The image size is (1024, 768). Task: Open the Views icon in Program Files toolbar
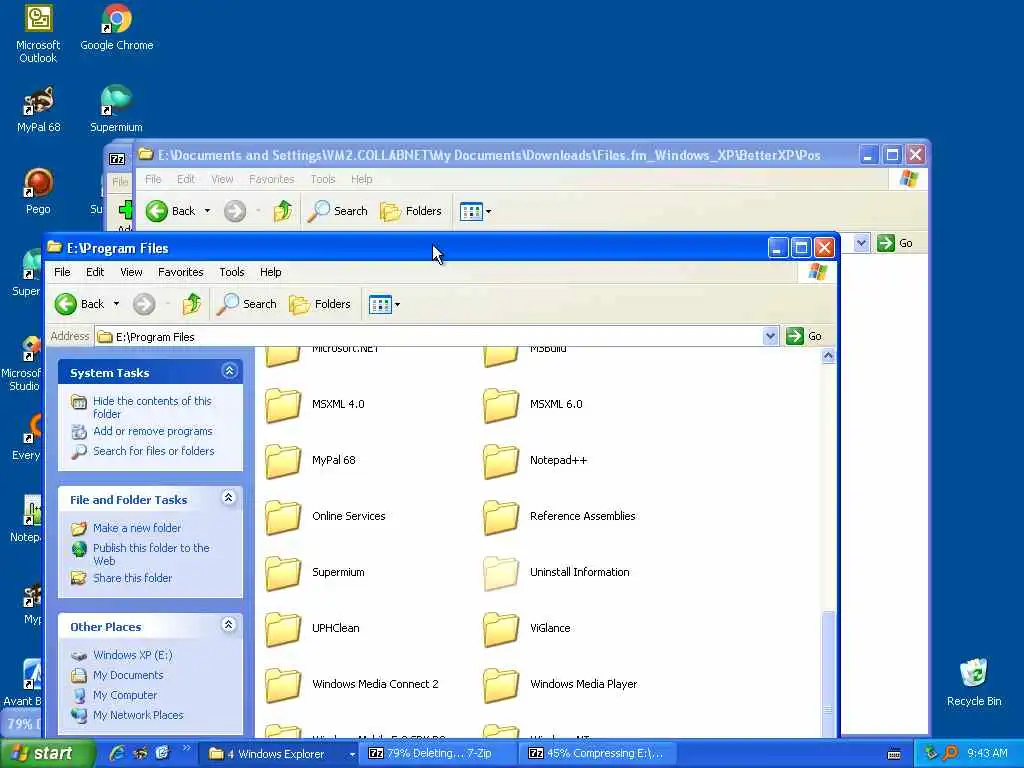(379, 304)
